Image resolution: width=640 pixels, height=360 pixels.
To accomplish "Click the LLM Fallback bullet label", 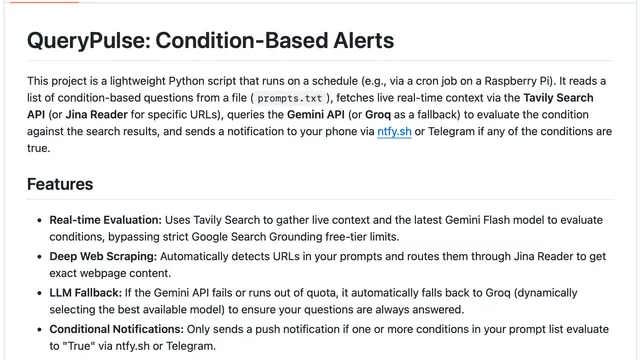I will tap(86, 293).
